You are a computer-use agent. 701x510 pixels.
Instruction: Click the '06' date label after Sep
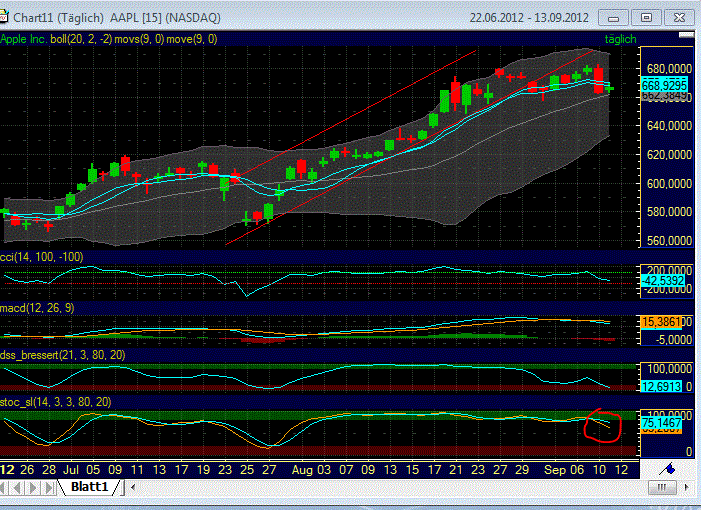point(577,470)
